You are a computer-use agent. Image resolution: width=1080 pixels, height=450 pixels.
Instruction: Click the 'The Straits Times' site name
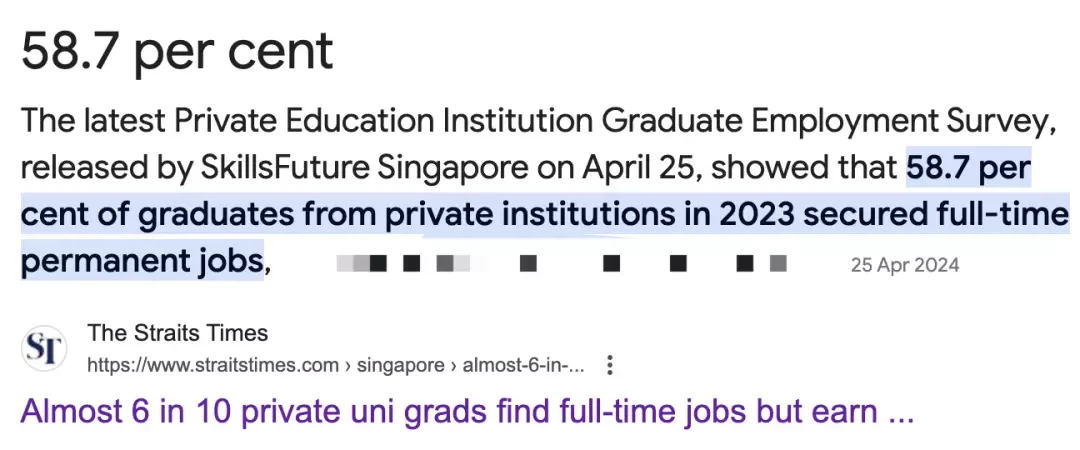point(178,334)
